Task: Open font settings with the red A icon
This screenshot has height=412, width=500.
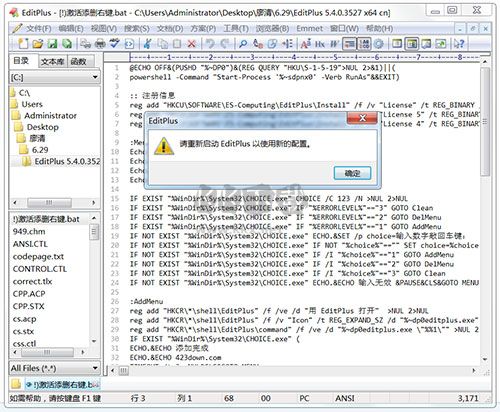Action: click(x=306, y=44)
